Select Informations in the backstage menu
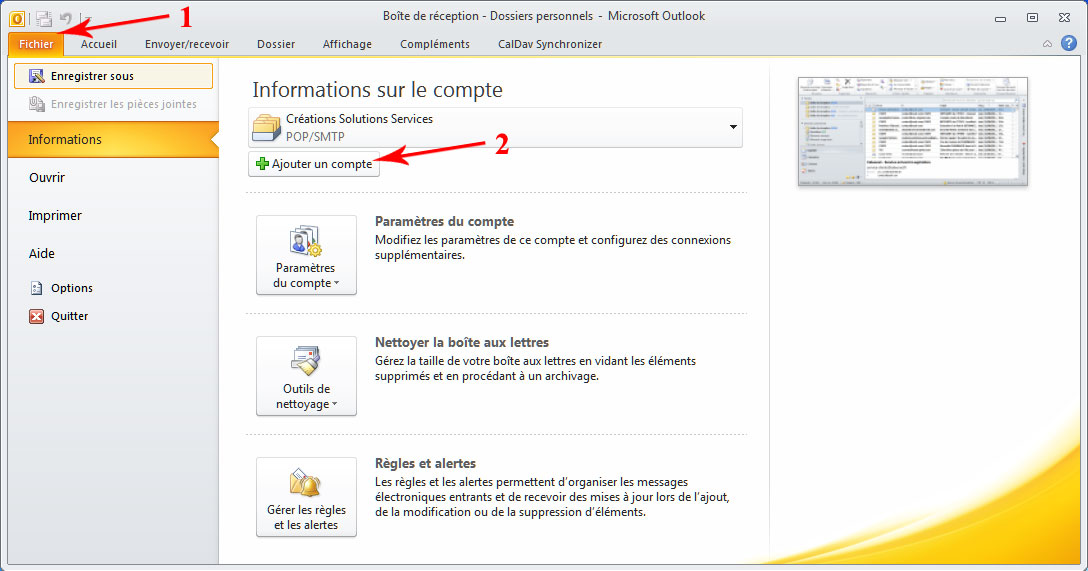The width and height of the screenshot is (1088, 571). tap(113, 139)
